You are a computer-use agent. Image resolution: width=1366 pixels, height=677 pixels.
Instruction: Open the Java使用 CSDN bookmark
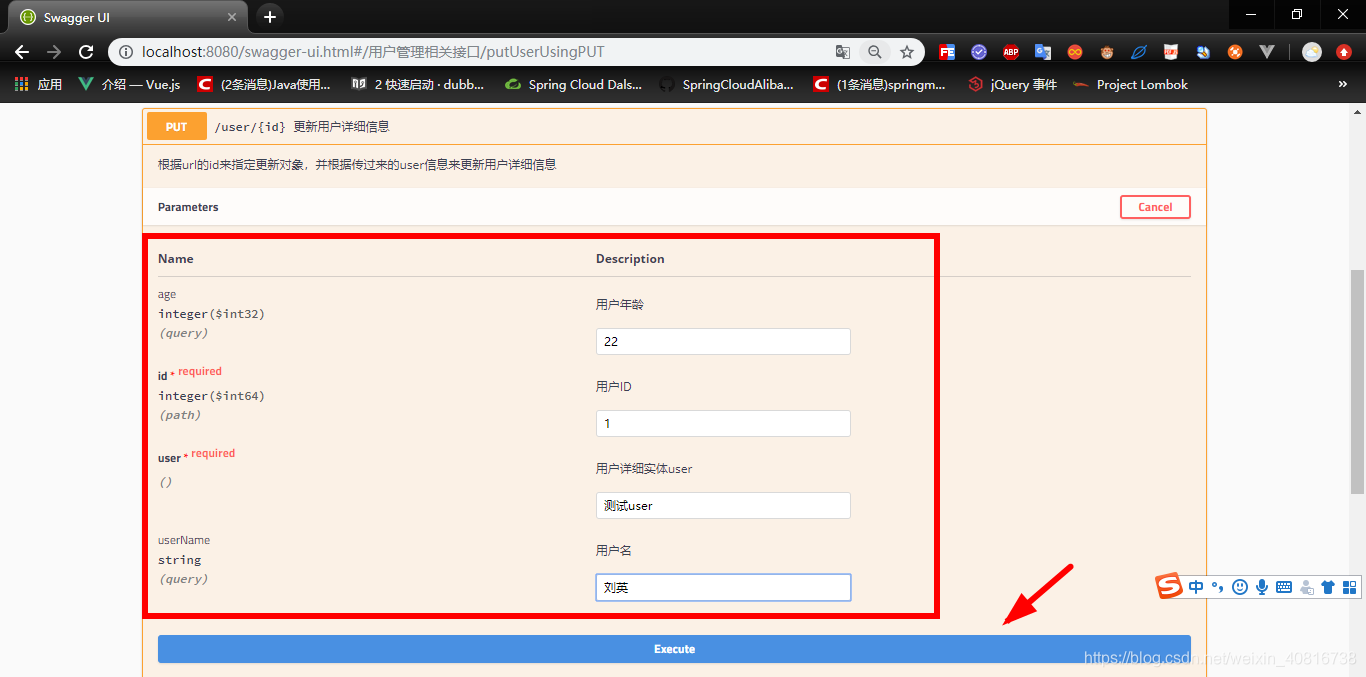264,85
